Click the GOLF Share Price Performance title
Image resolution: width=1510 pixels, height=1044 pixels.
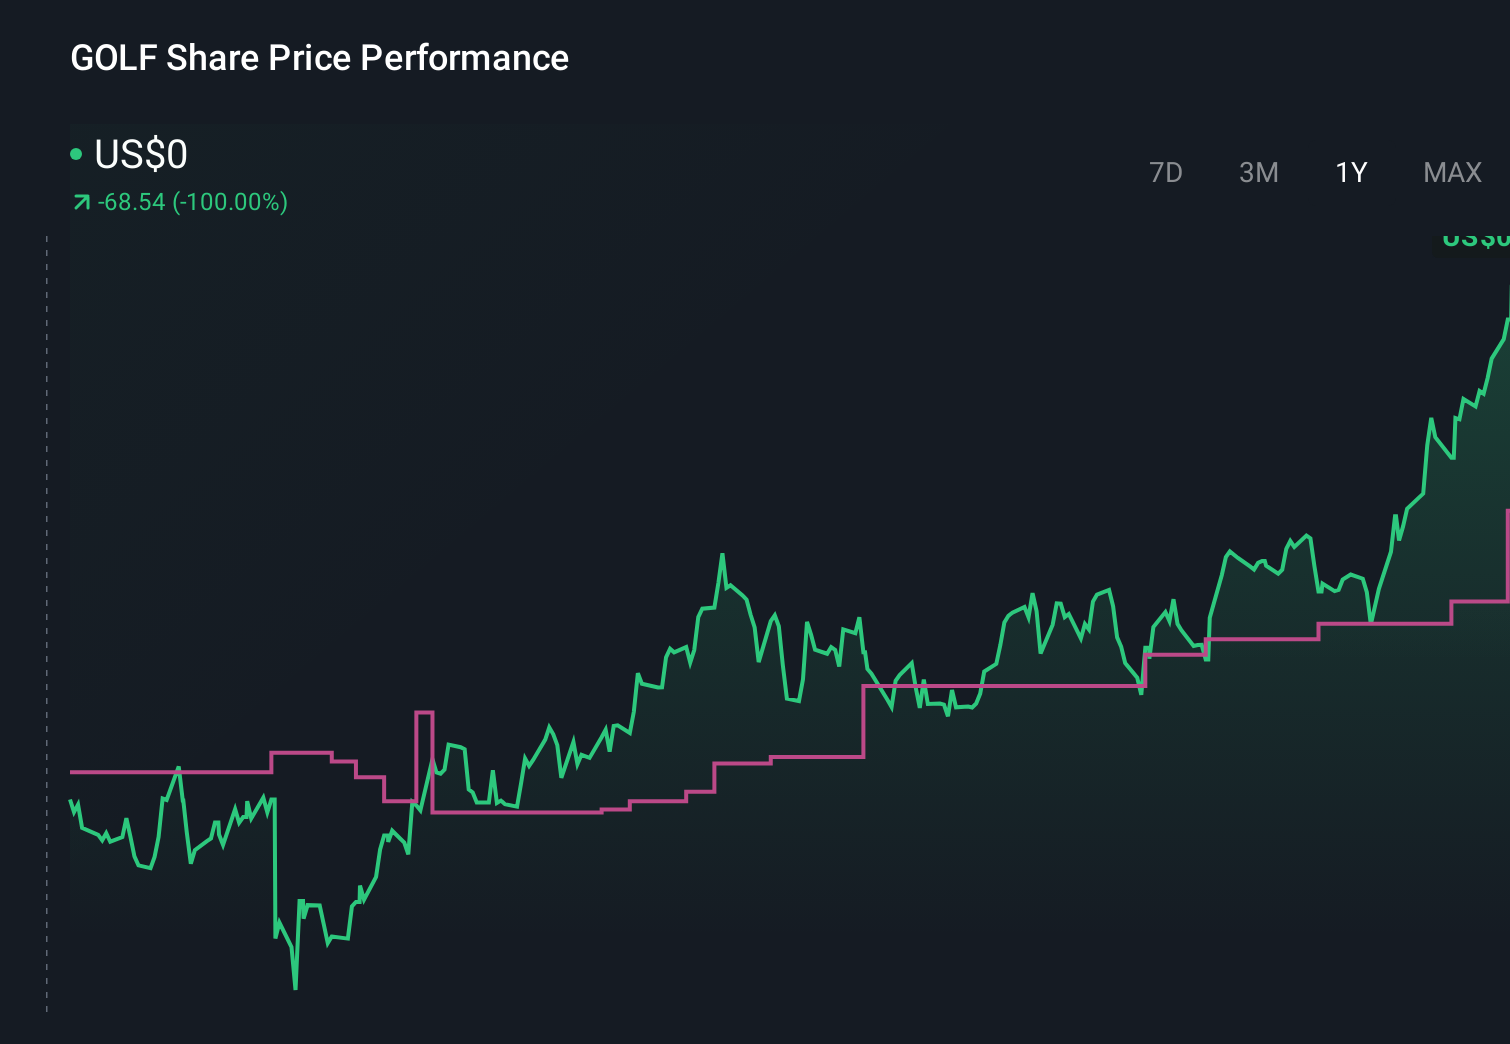pos(318,57)
